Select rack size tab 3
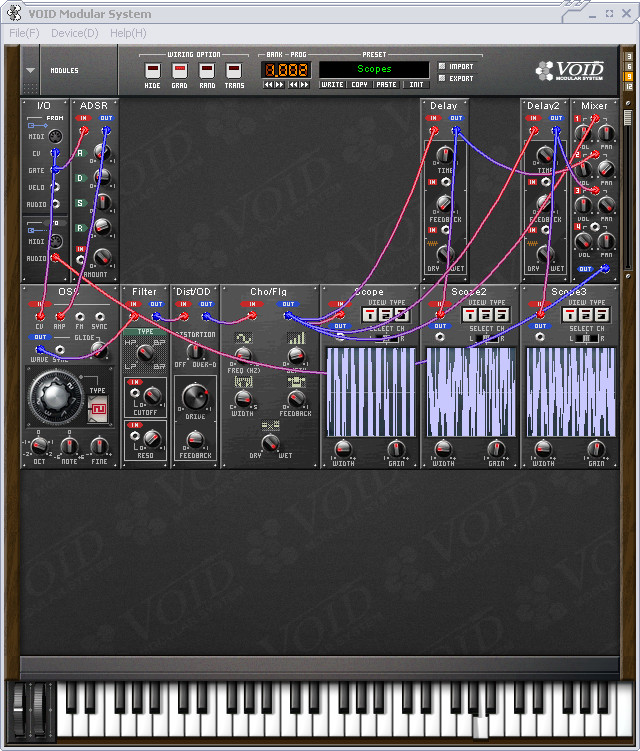This screenshot has height=751, width=640. 628,56
